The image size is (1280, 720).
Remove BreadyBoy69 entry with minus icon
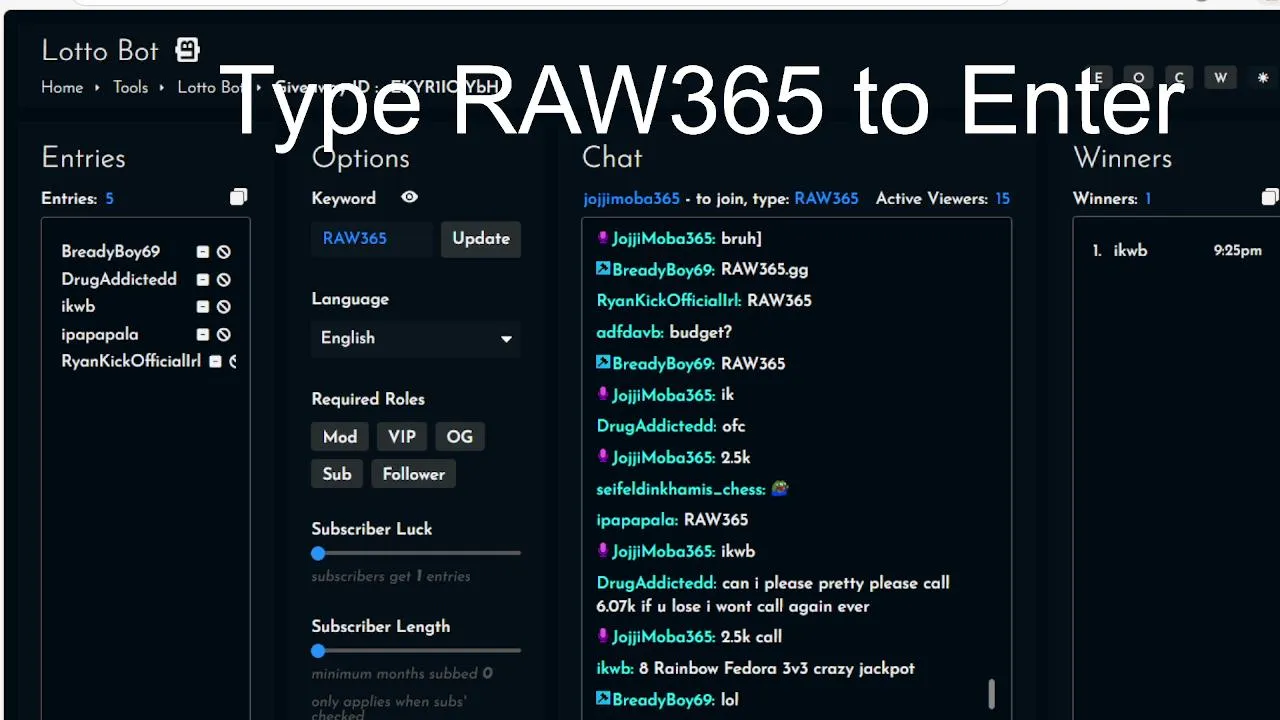[203, 252]
